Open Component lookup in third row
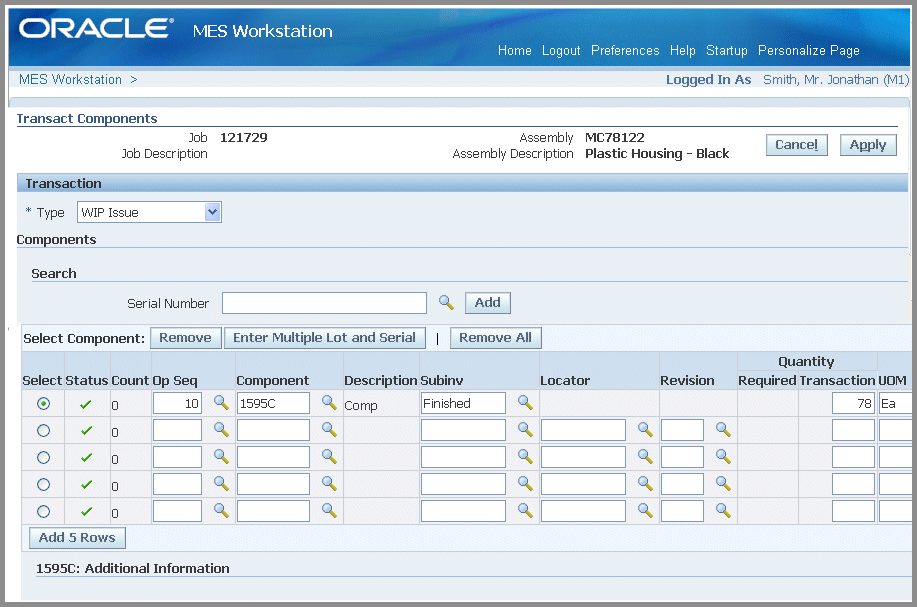This screenshot has width=917, height=607. 329,456
